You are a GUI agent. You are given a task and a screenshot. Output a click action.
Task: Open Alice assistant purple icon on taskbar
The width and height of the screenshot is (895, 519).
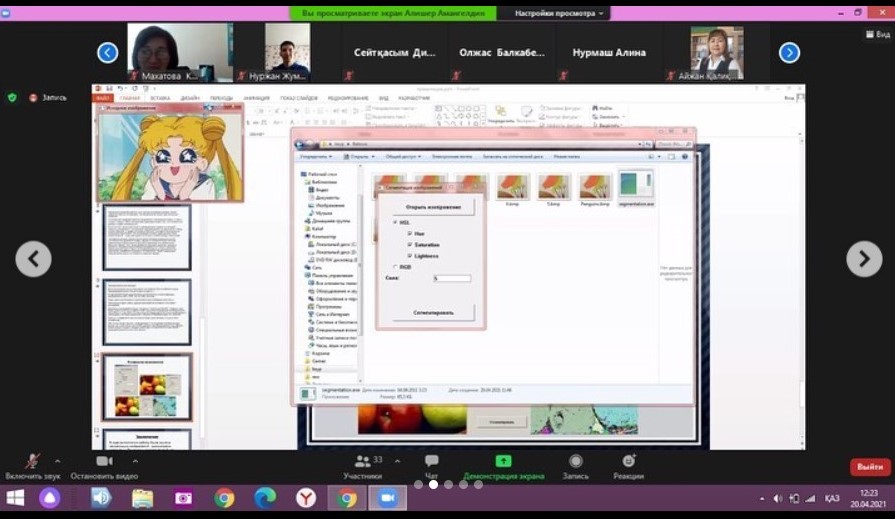pos(50,498)
